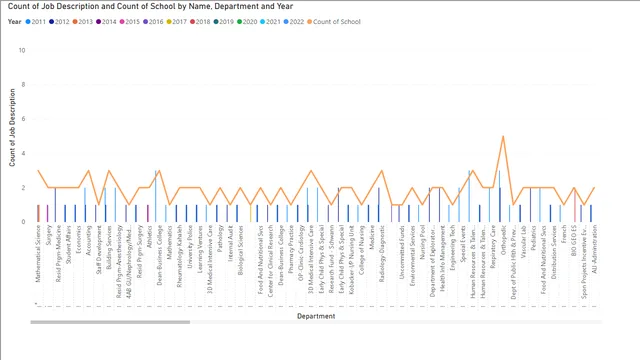The image size is (640, 360).
Task: Click the horizontal scrollbar thumb below the chart
Action: coord(110,322)
